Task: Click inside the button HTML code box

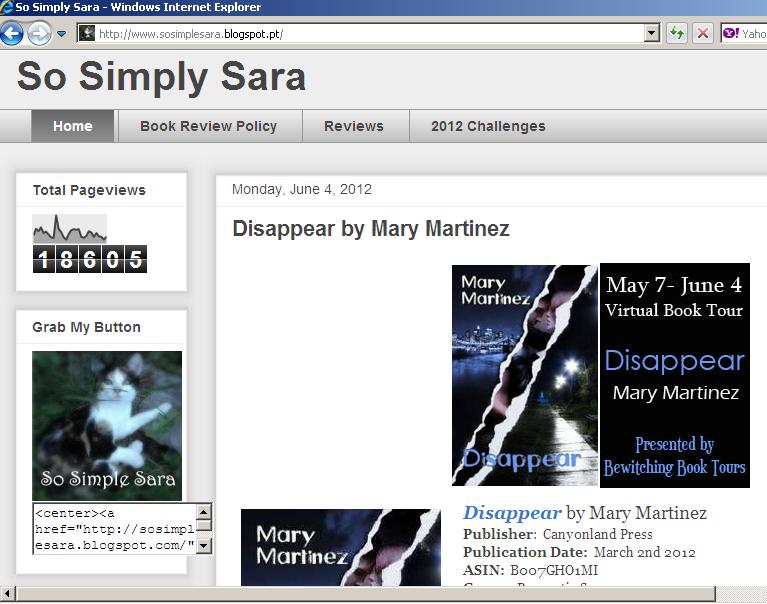Action: [114, 529]
